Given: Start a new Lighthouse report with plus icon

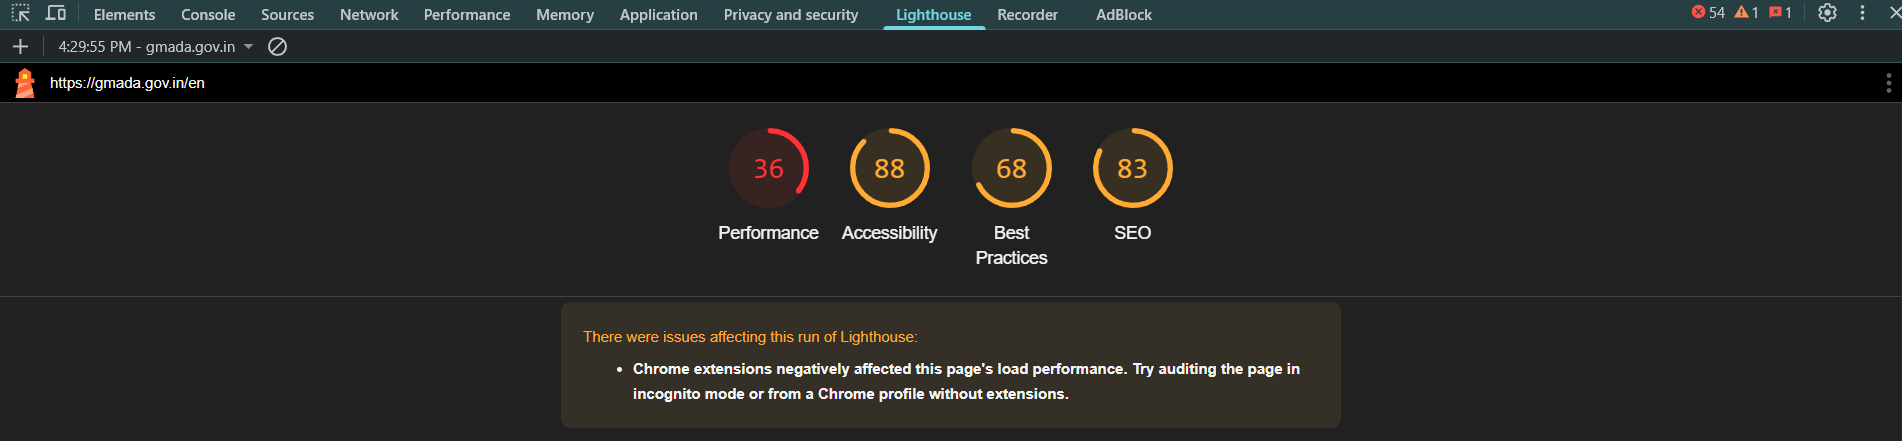Looking at the screenshot, I should click(20, 46).
